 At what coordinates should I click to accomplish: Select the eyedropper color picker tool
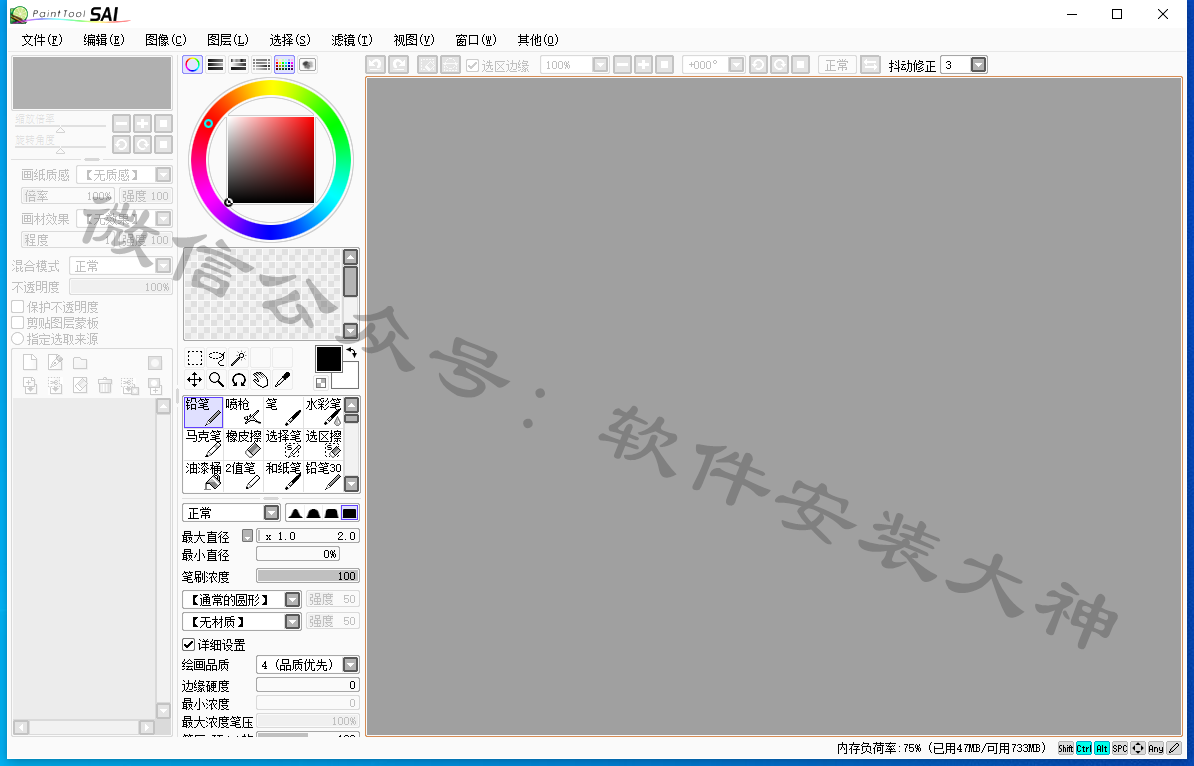pos(283,380)
